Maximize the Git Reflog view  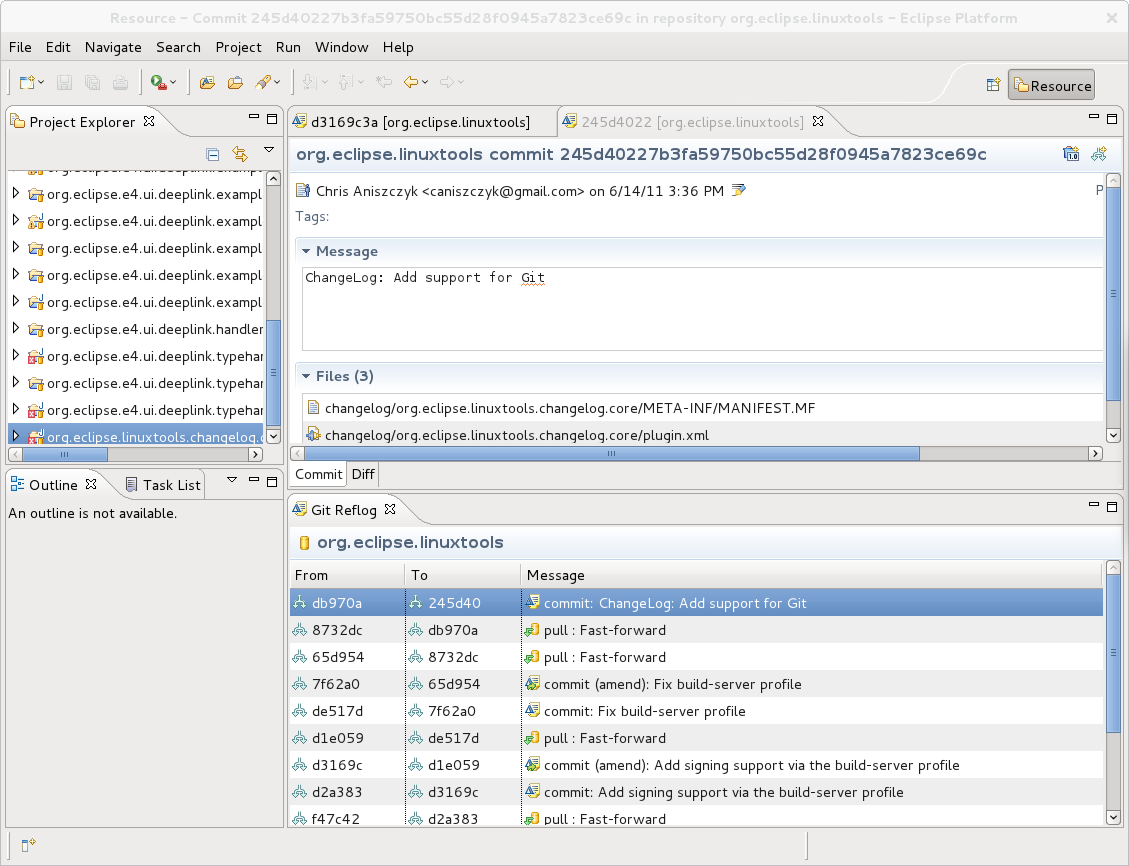[1112, 507]
